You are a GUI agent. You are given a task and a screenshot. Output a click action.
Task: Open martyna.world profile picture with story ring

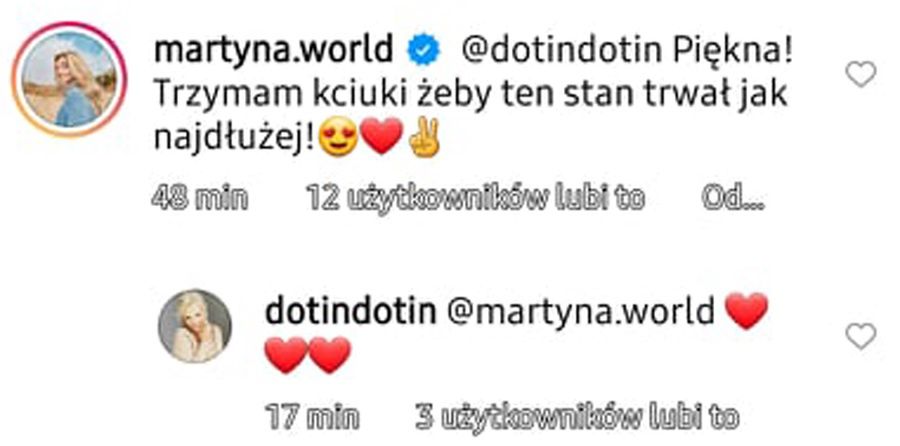point(69,79)
